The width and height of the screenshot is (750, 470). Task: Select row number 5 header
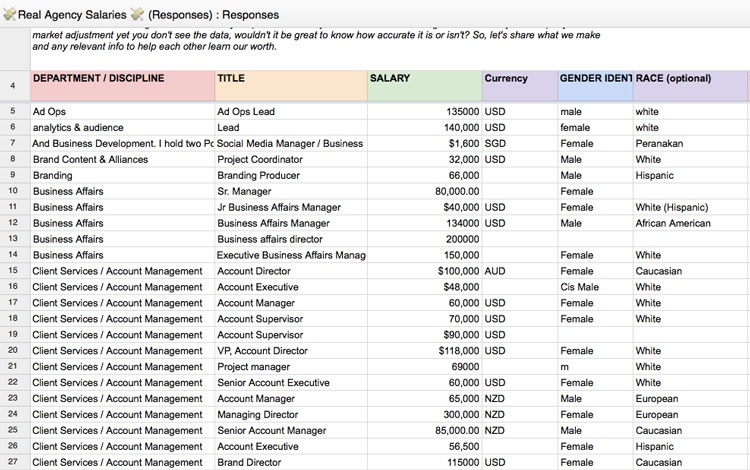pos(14,111)
